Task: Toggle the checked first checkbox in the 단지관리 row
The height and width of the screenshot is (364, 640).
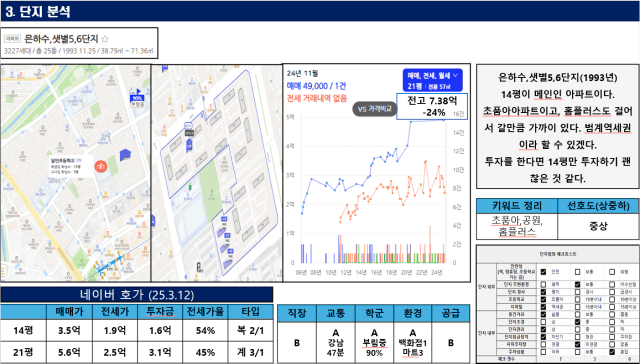Action: click(543, 329)
